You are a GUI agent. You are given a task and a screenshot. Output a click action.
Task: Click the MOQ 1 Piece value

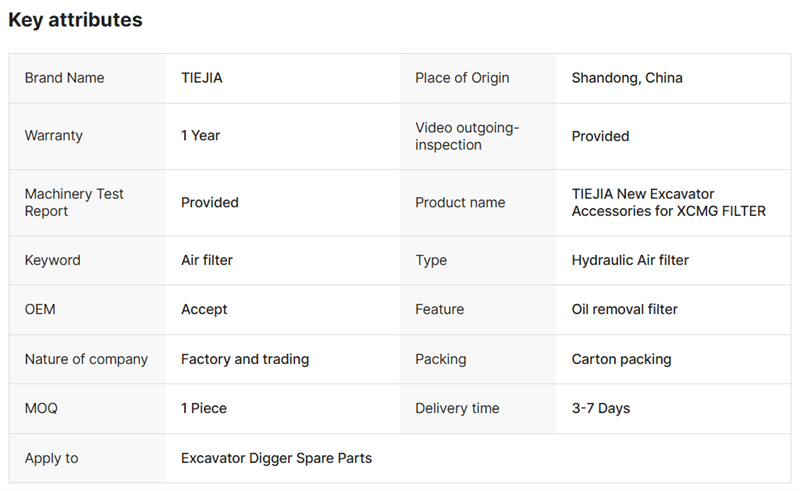click(206, 408)
